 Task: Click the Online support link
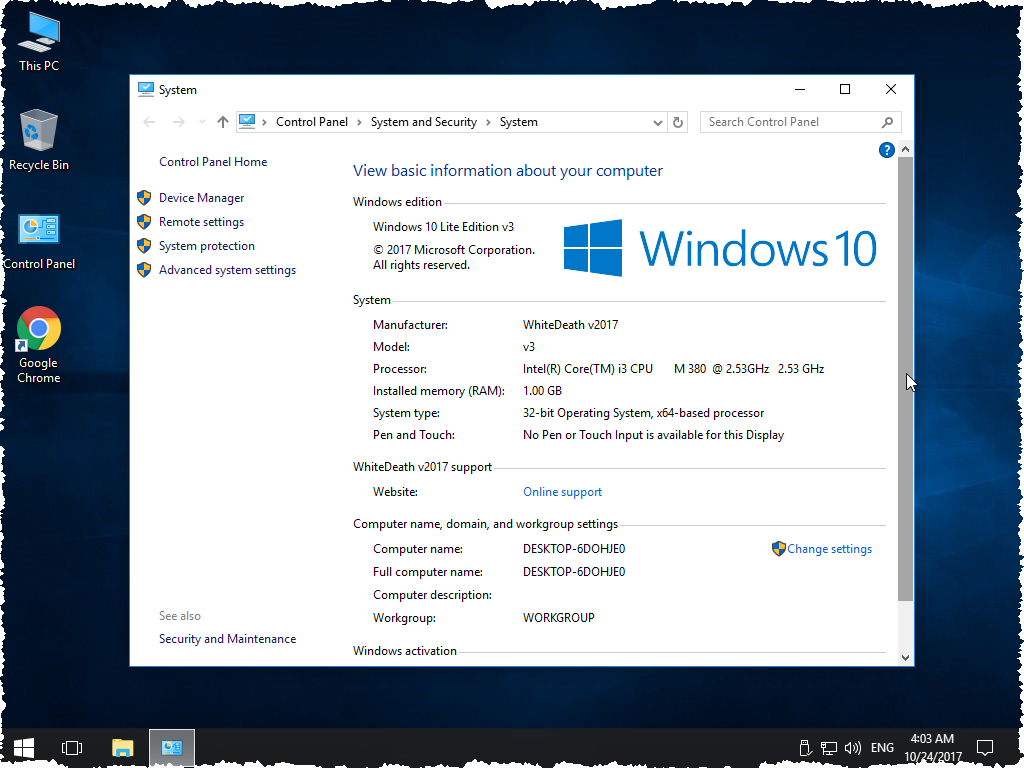tap(562, 491)
